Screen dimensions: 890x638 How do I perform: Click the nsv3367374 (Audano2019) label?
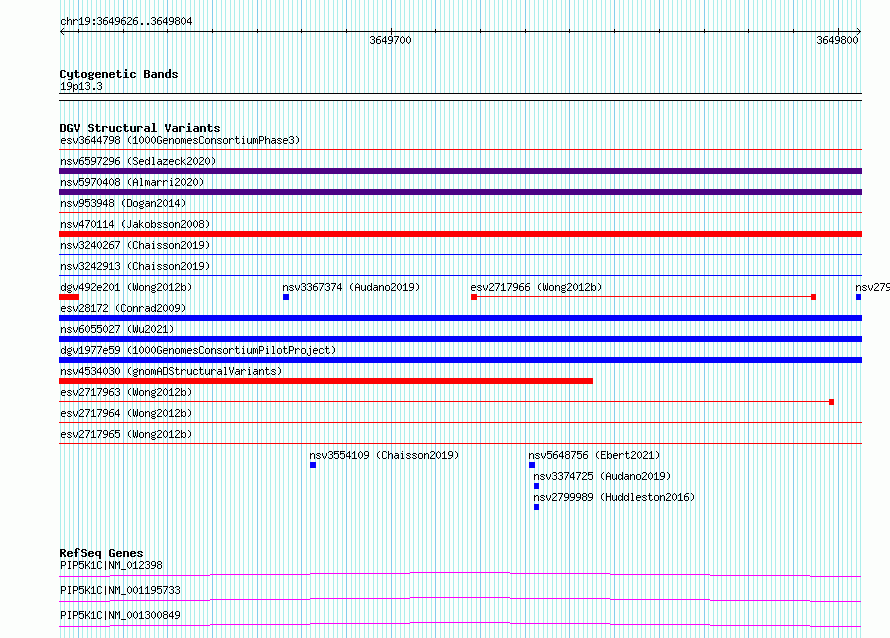coord(351,287)
